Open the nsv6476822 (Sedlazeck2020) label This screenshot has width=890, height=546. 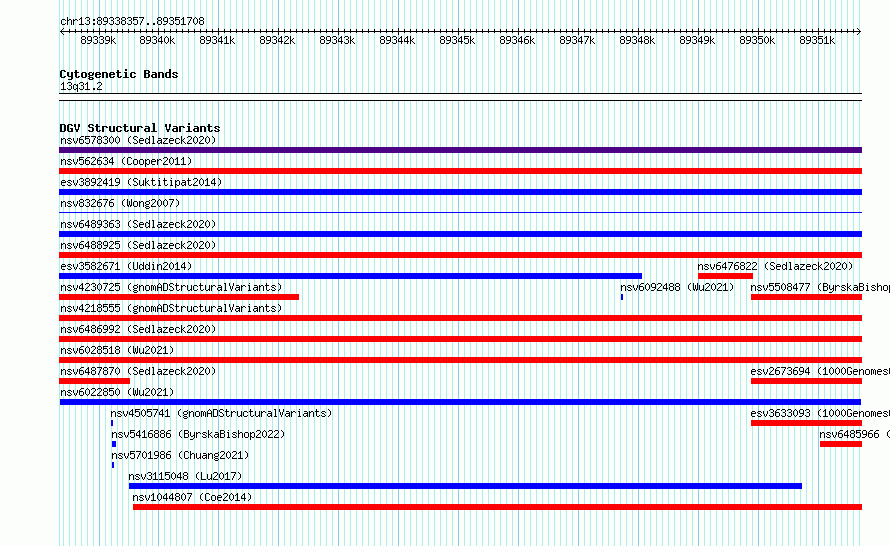pos(775,266)
